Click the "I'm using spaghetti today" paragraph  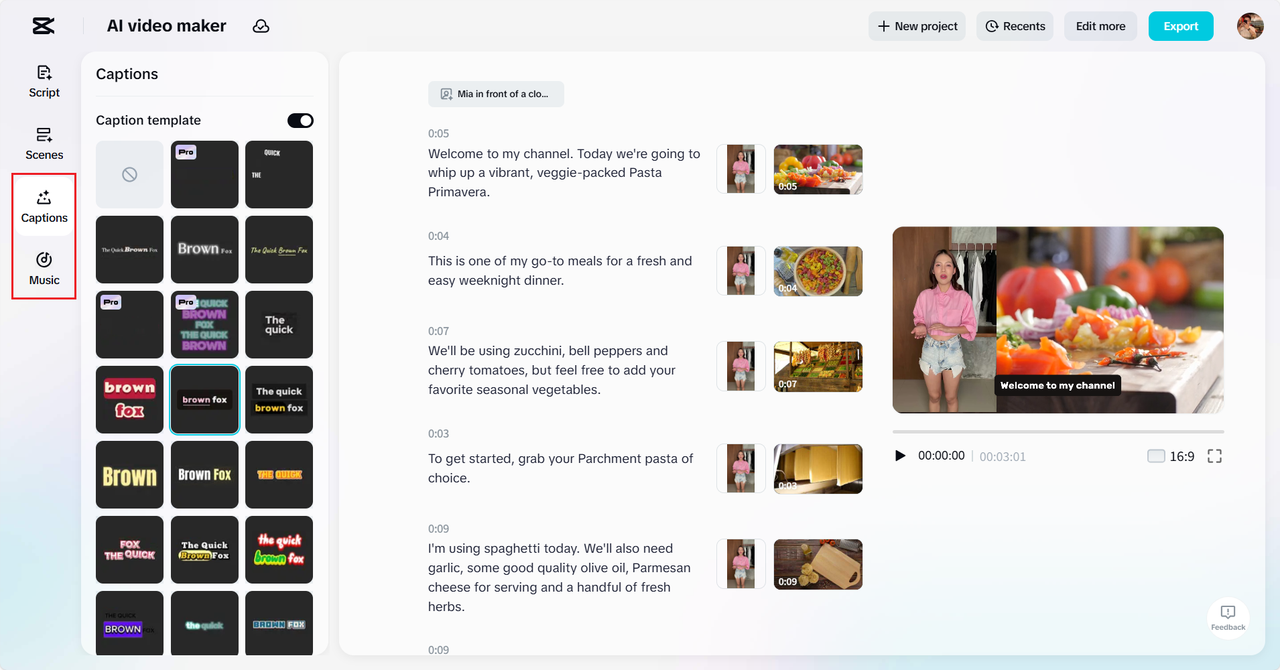pos(559,578)
